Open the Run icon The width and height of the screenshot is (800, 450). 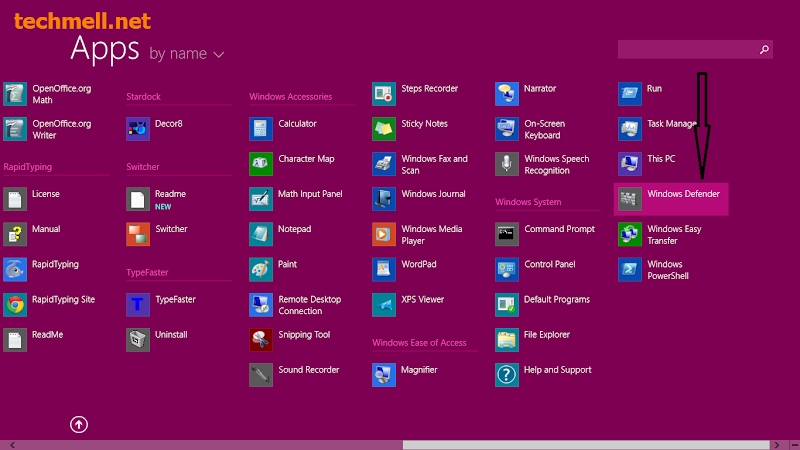(x=630, y=94)
